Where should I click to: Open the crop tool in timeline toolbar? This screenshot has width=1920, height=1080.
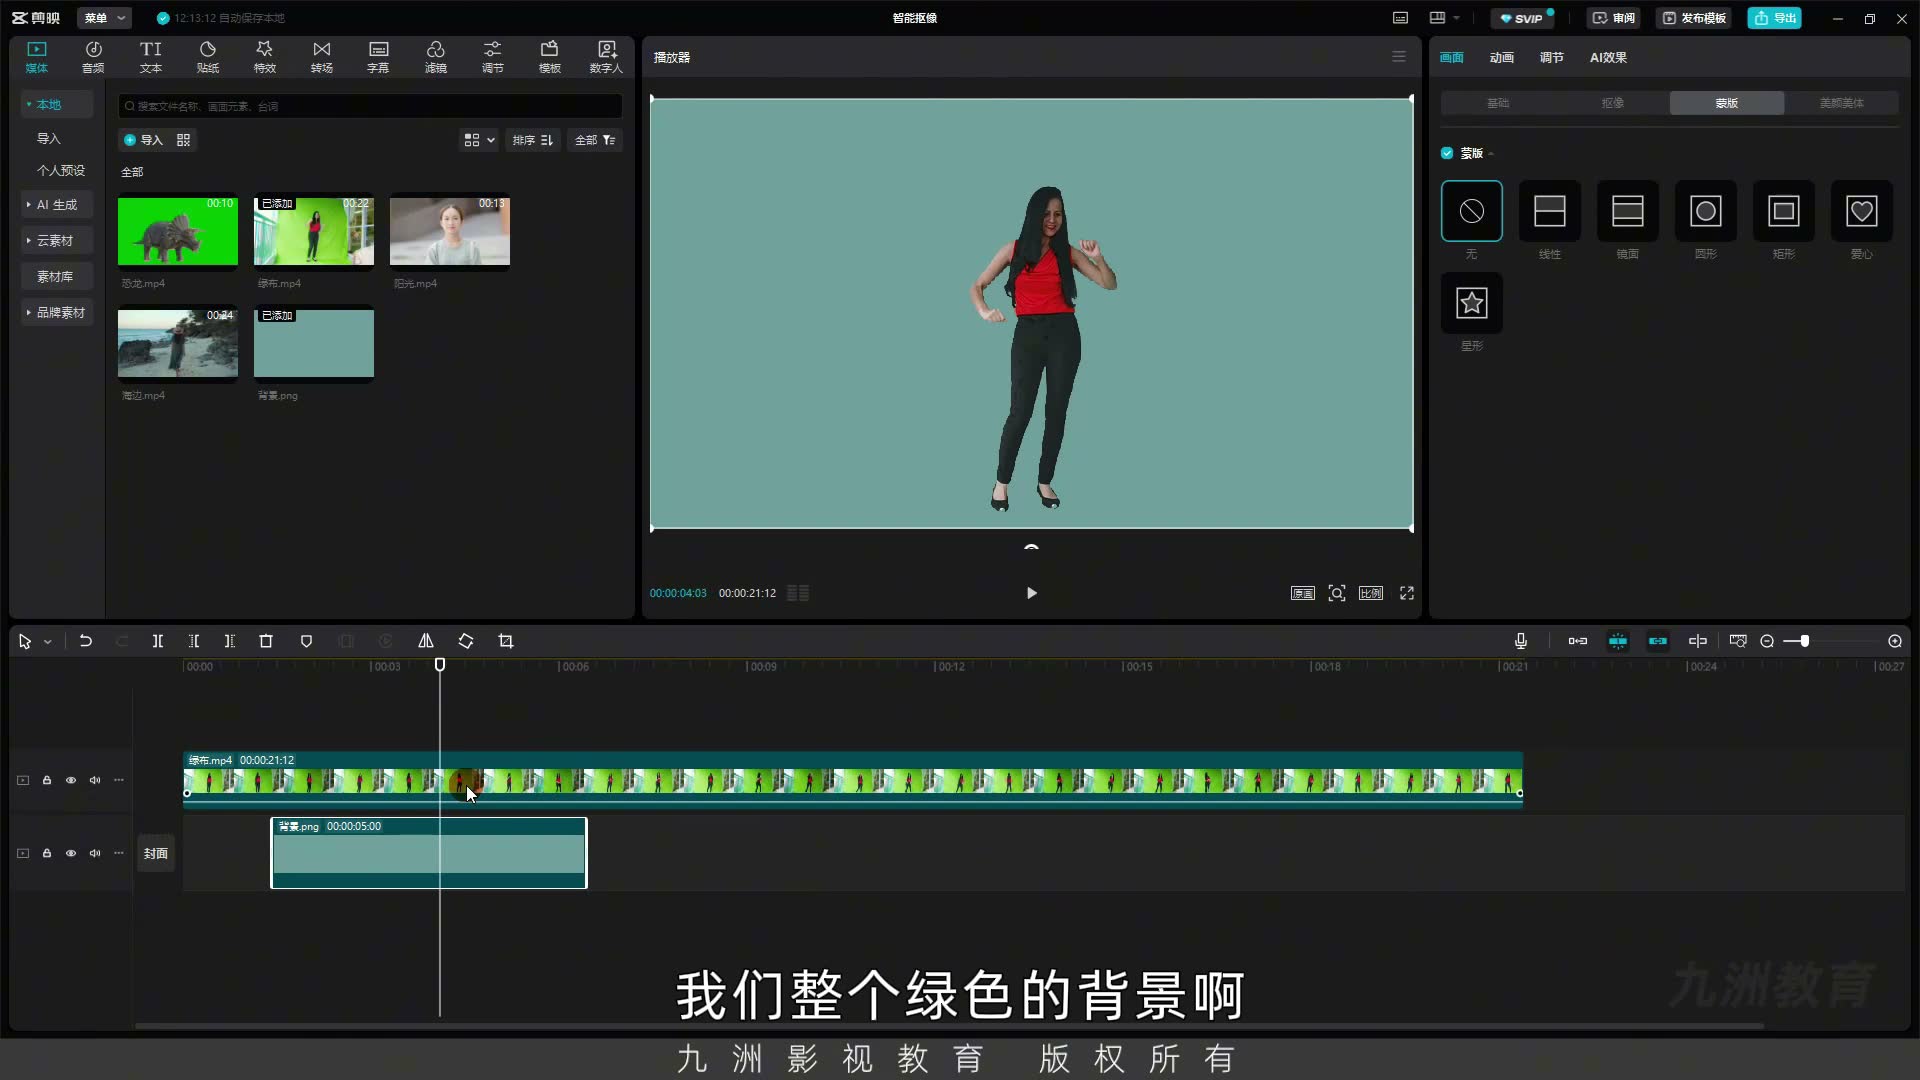coord(505,641)
